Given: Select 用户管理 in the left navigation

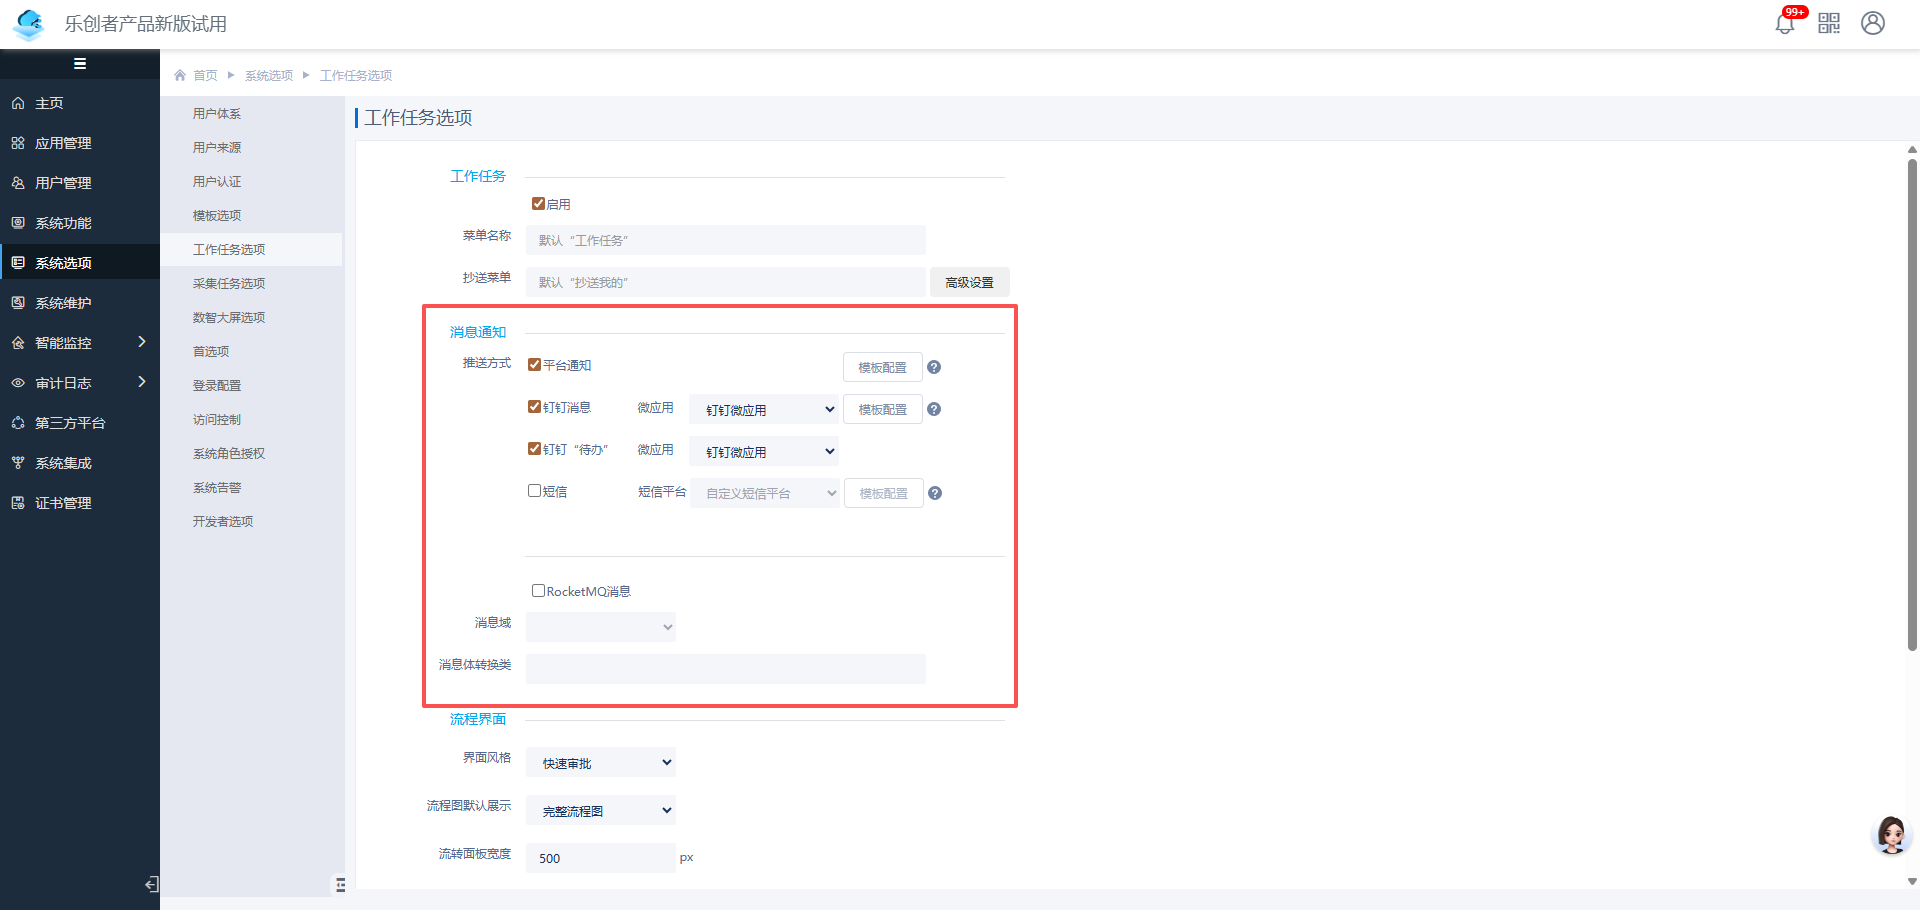Looking at the screenshot, I should (x=63, y=183).
